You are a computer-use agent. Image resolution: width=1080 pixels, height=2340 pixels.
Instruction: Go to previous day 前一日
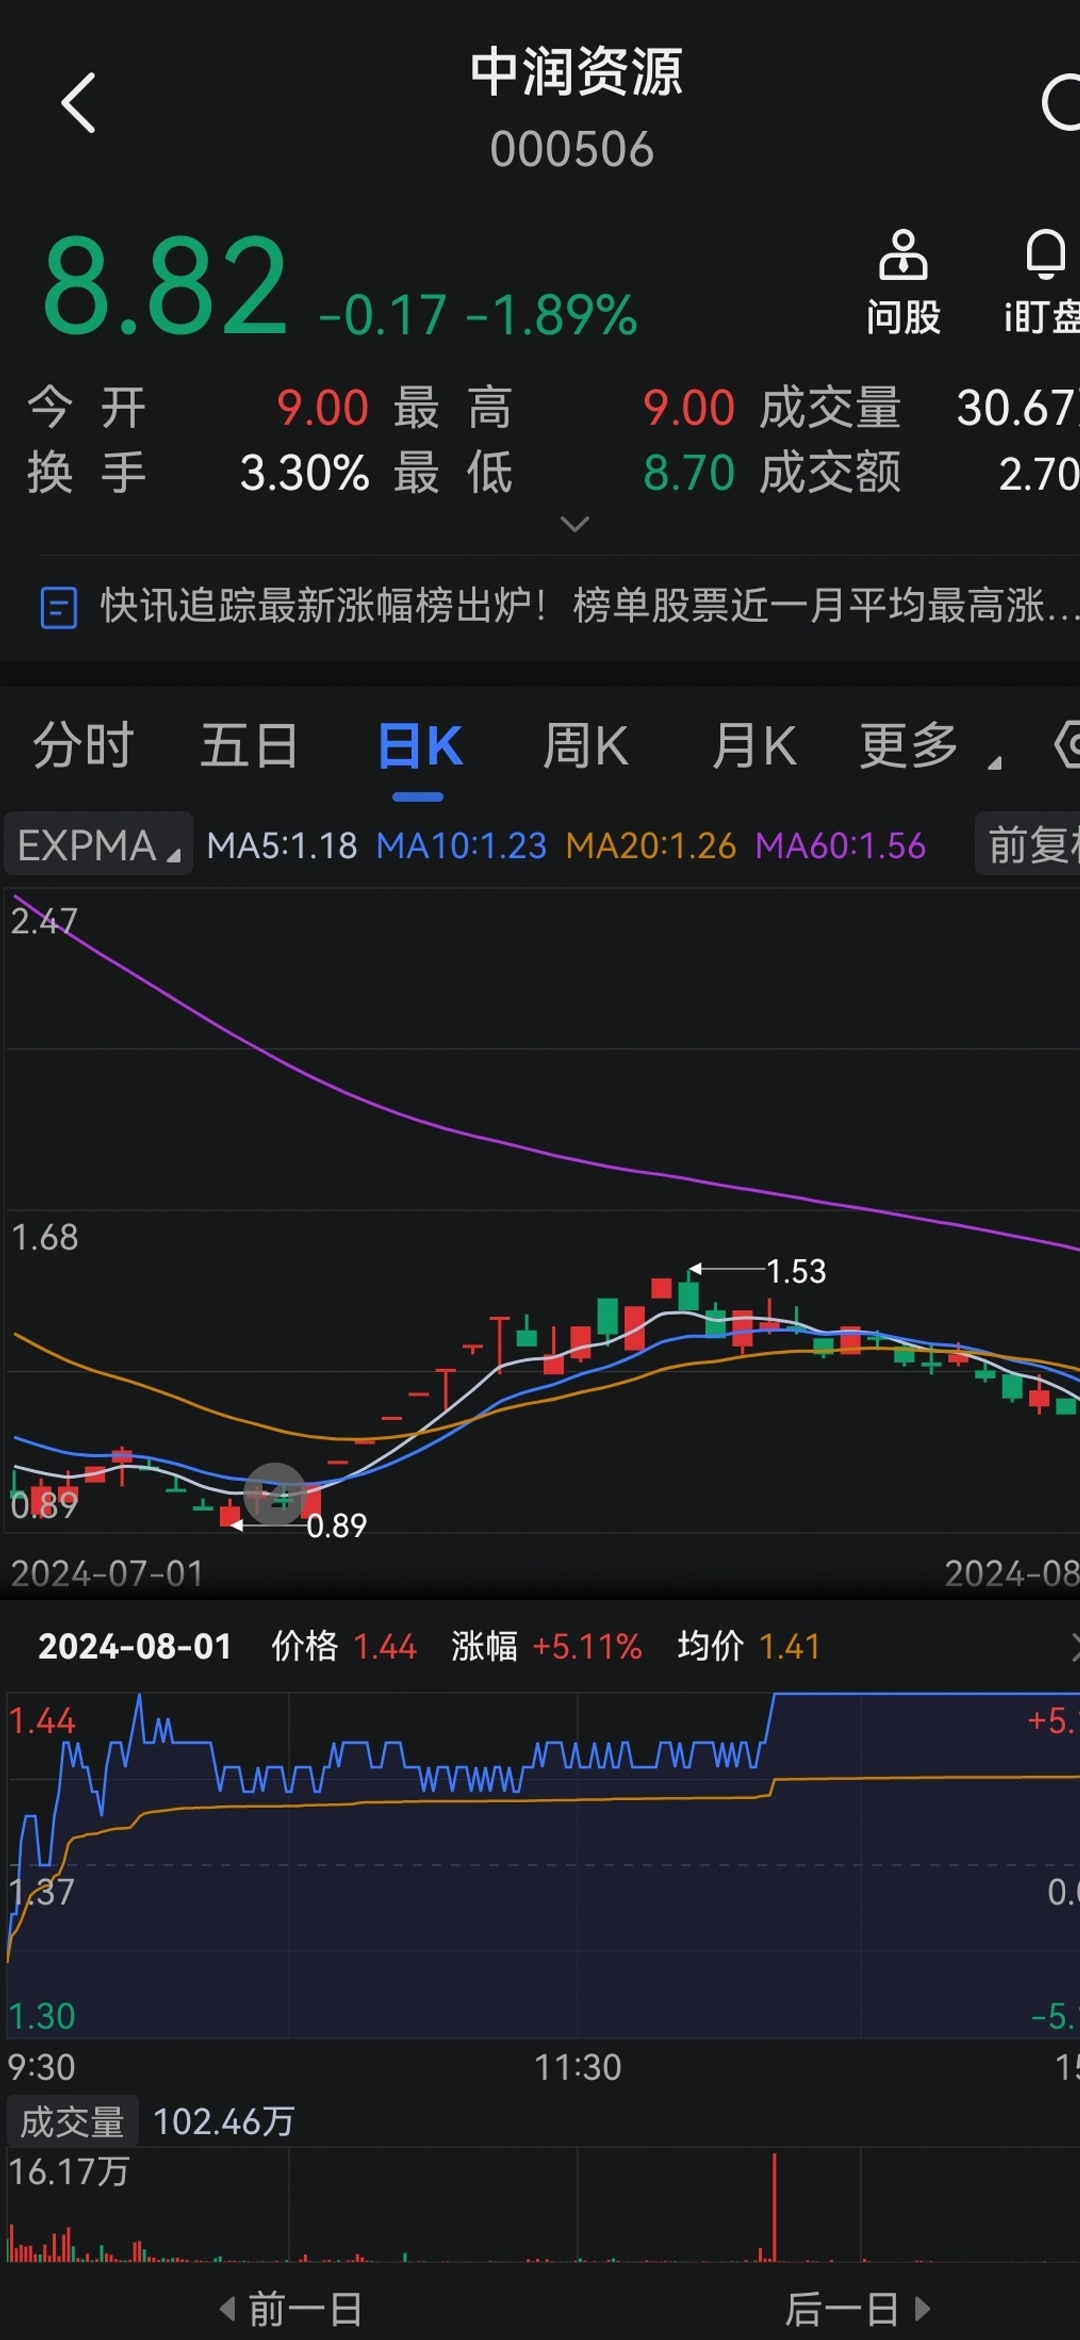pyautogui.click(x=291, y=2309)
